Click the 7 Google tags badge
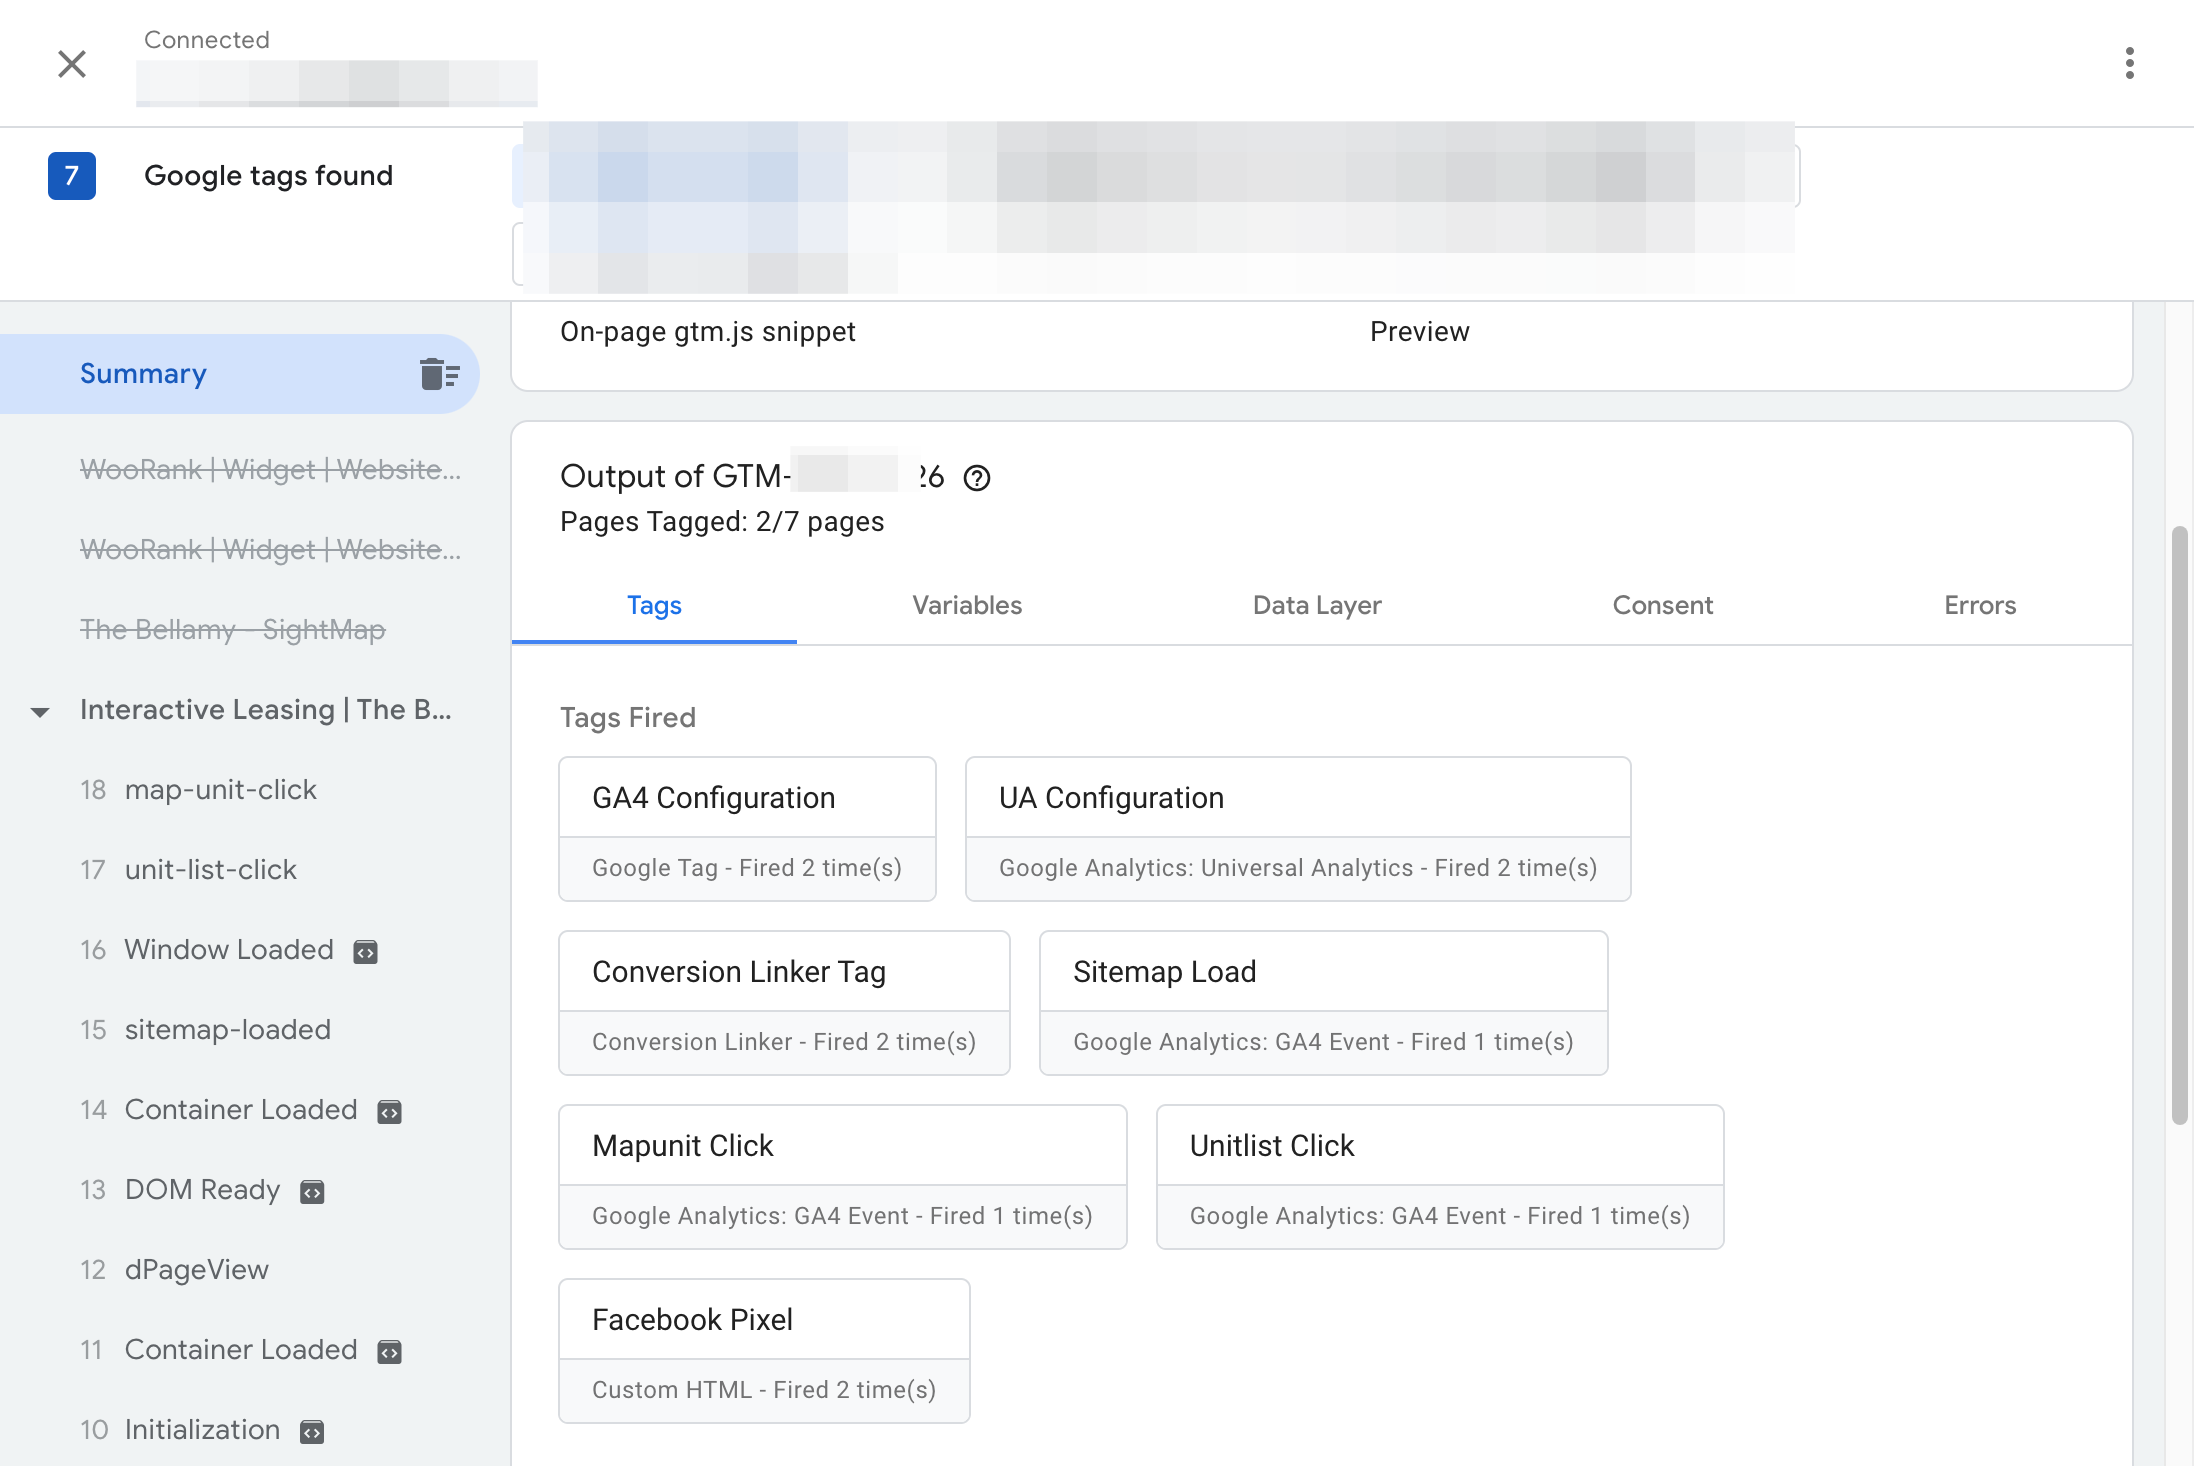This screenshot has height=1466, width=2194. (72, 176)
